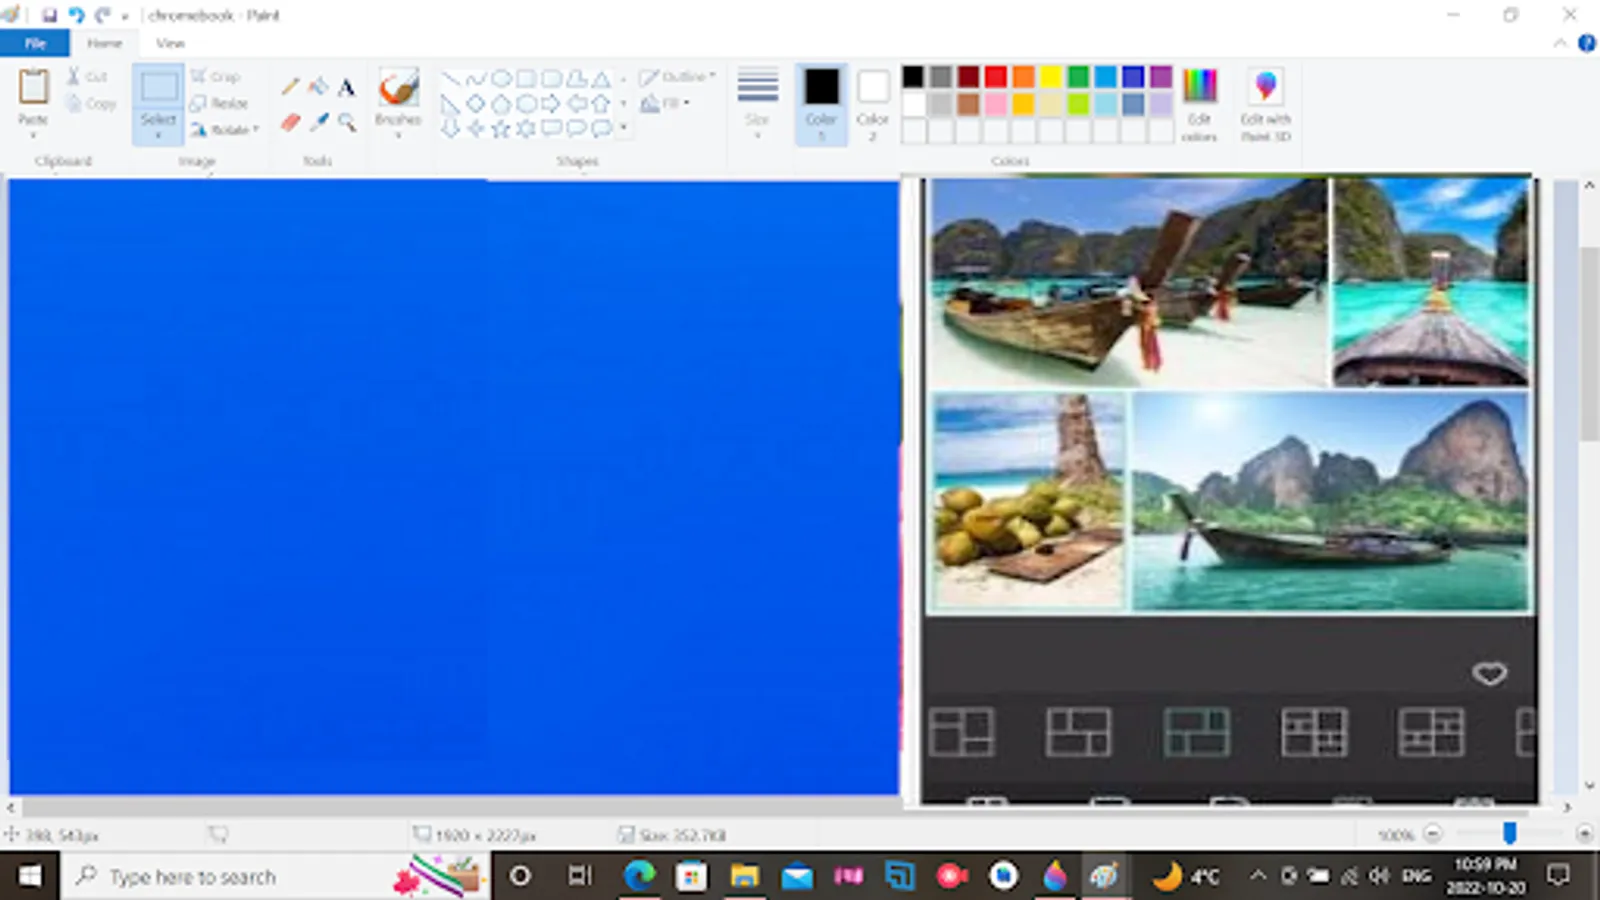The width and height of the screenshot is (1600, 900).
Task: Choose the Fill with color bucket
Action: pos(318,87)
